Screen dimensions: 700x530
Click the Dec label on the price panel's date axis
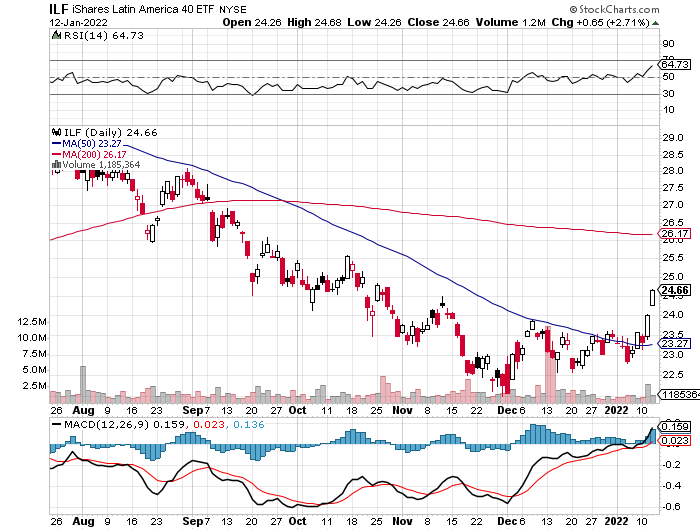point(507,410)
